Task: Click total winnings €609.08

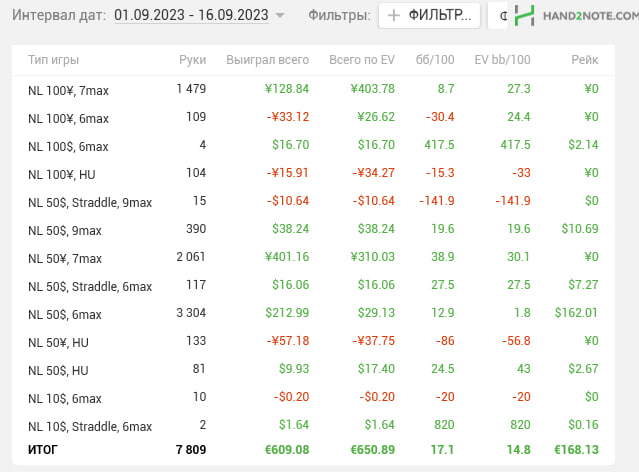Action: [287, 450]
